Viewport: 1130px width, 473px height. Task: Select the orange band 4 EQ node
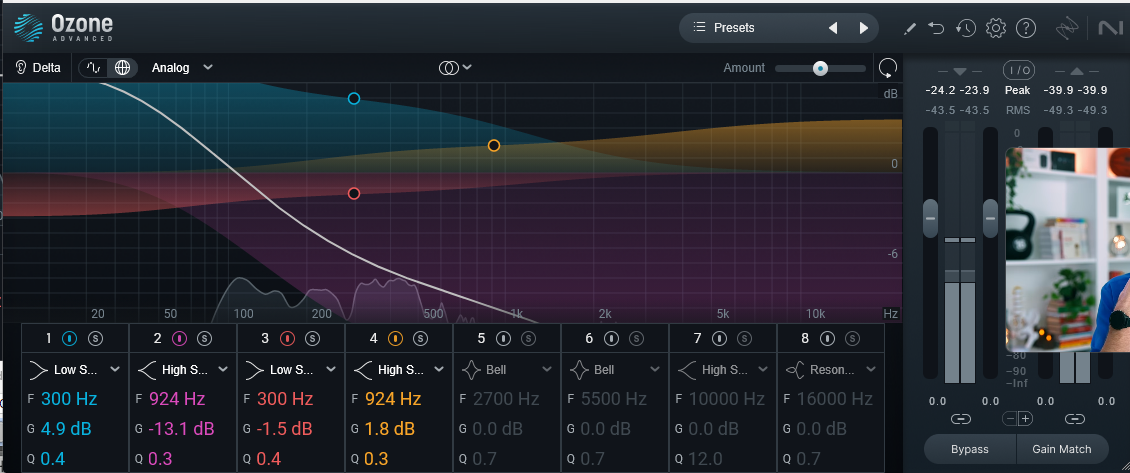(x=494, y=146)
